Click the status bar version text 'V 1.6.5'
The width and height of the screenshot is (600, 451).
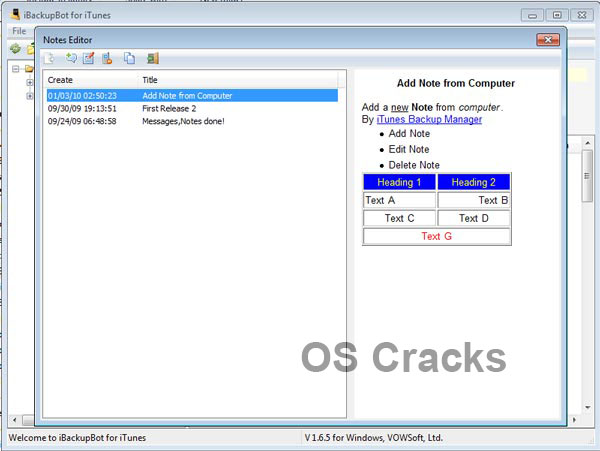point(373,438)
